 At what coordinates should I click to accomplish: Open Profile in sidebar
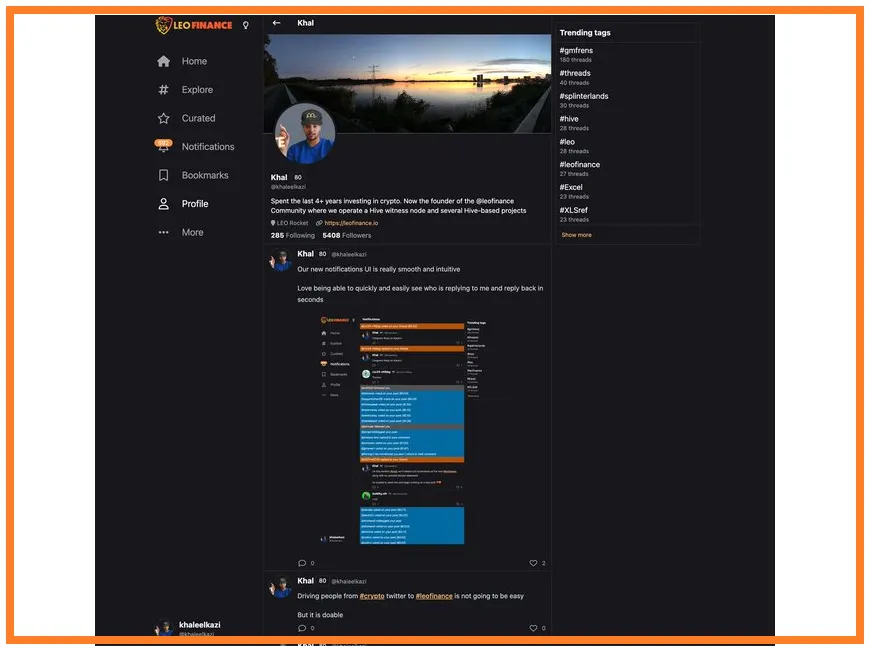195,204
